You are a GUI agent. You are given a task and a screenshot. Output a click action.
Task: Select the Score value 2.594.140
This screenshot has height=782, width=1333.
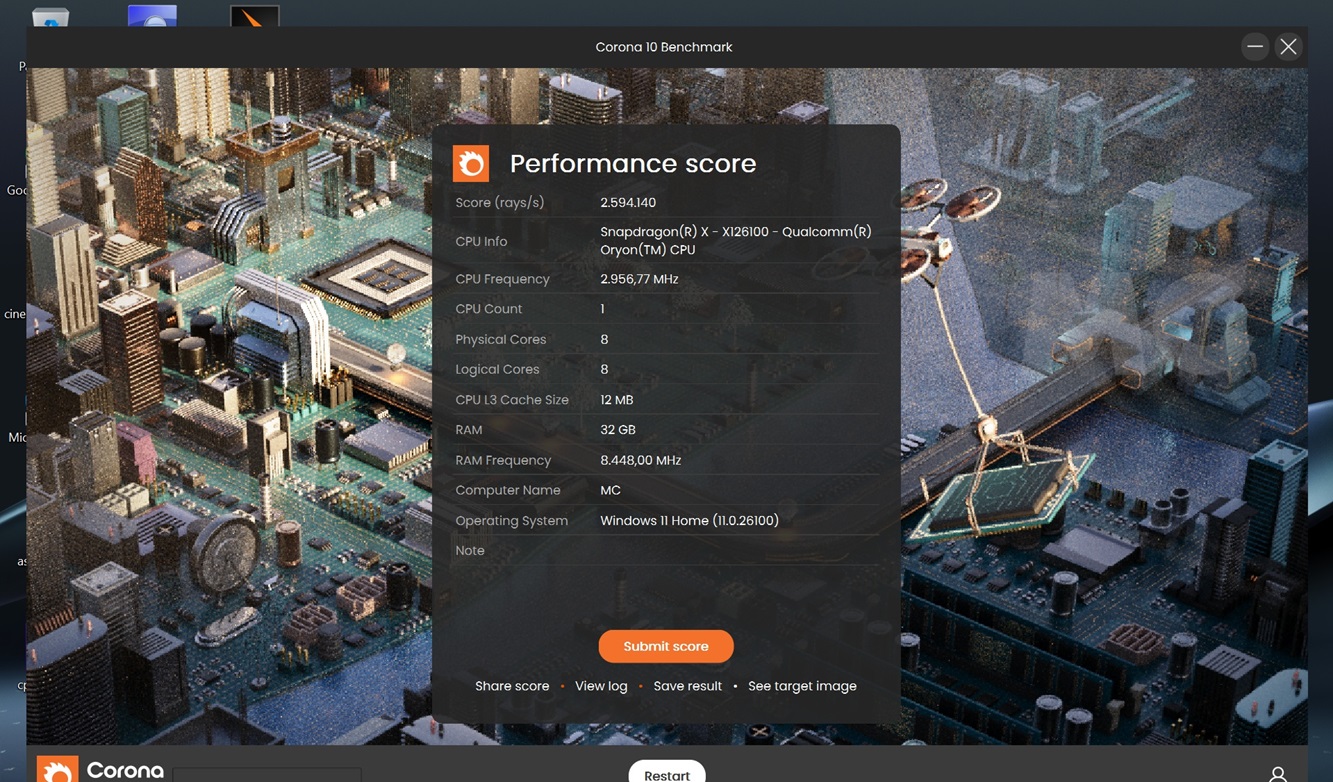[628, 203]
